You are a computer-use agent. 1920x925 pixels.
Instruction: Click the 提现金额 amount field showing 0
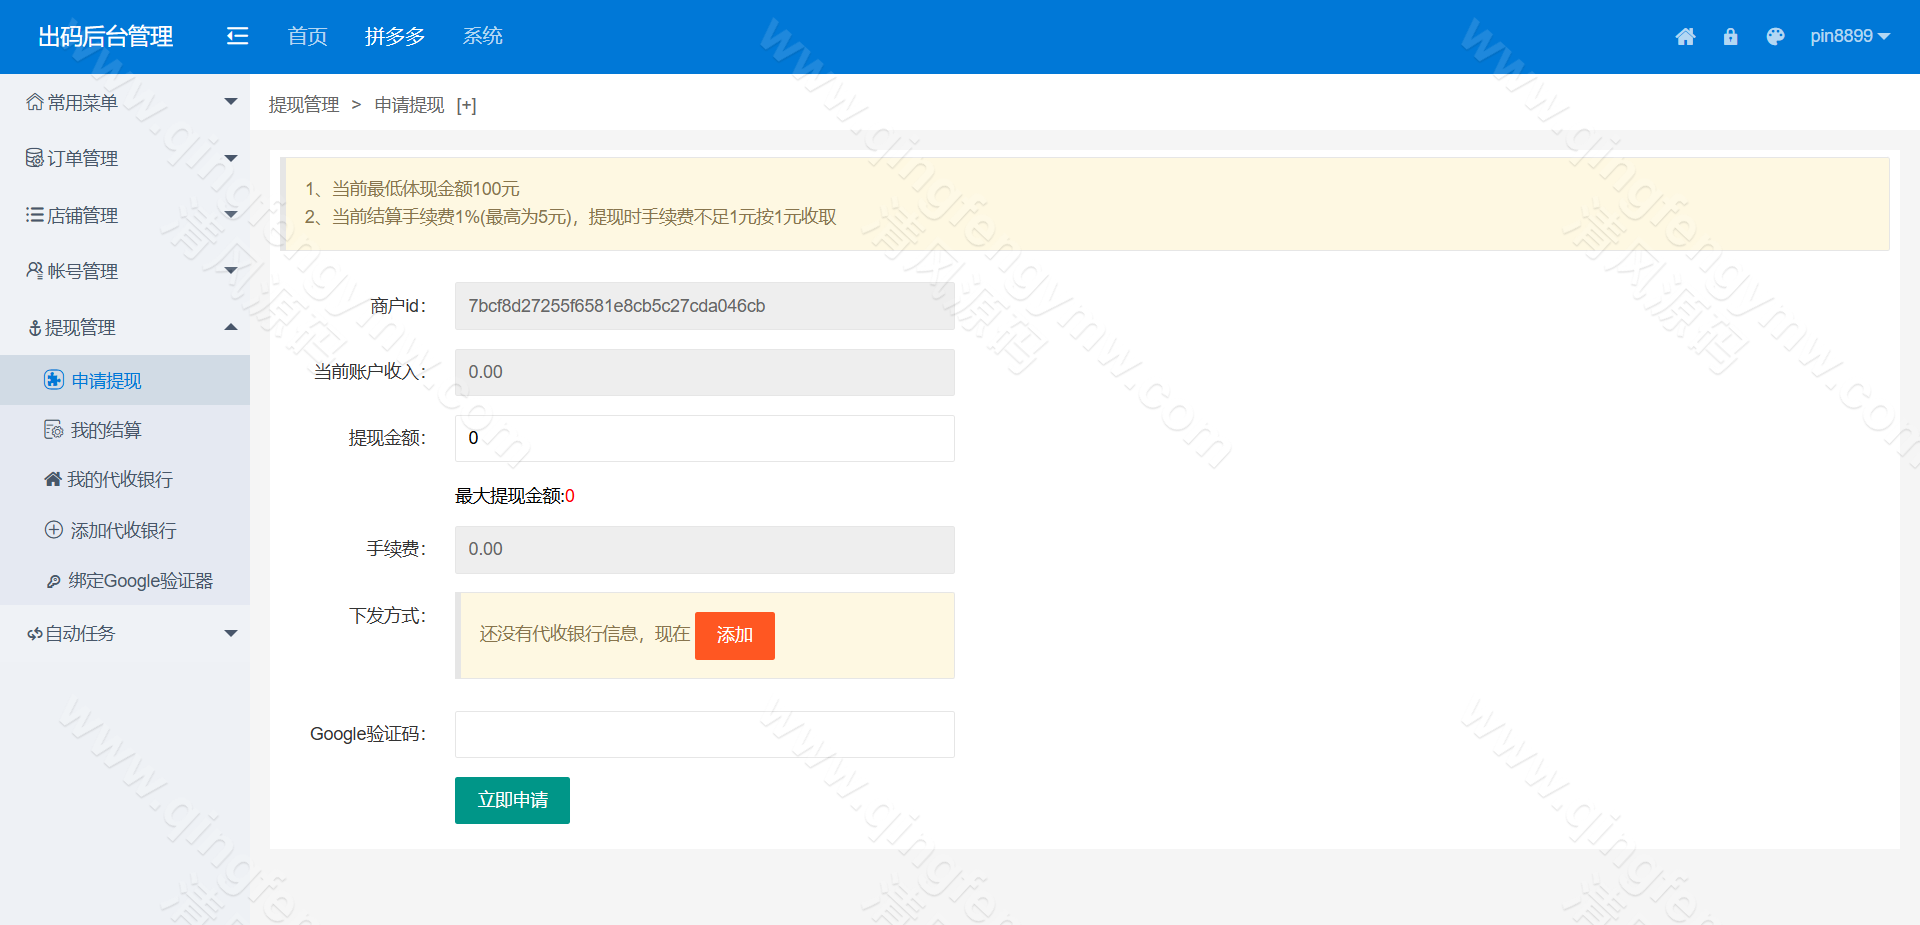coord(704,438)
